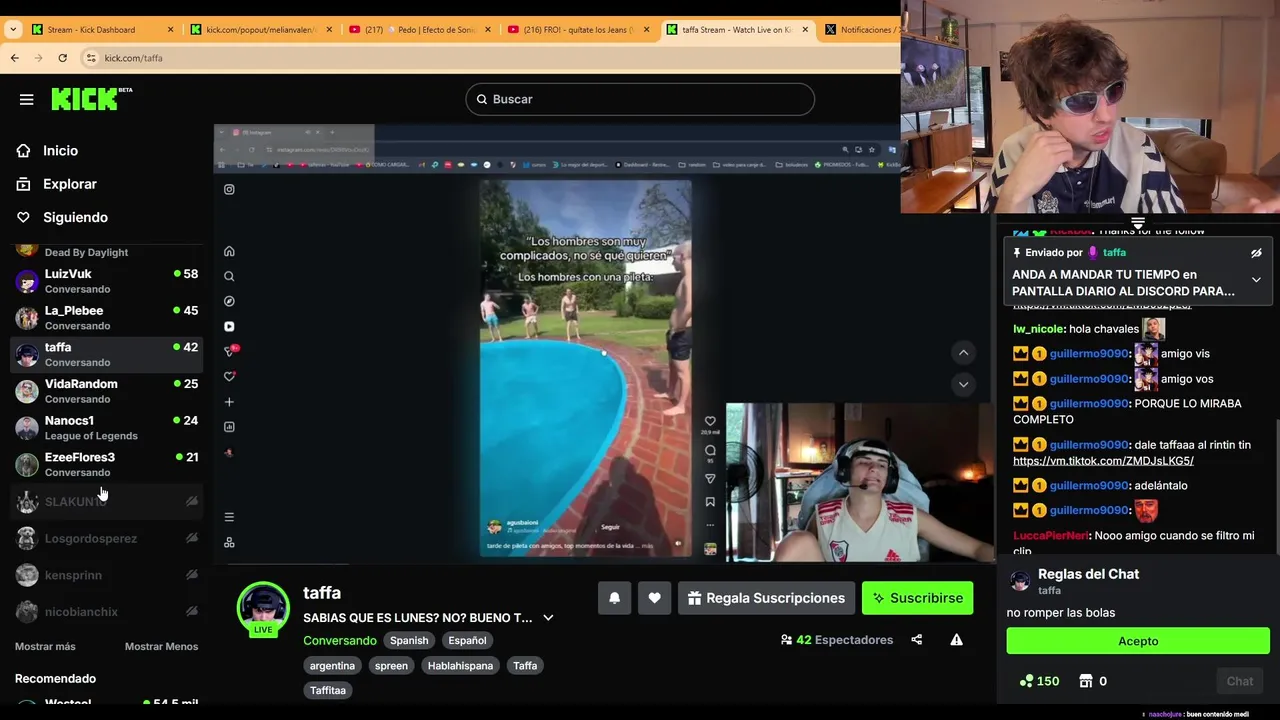The image size is (1280, 720).
Task: Click the Buscar search field
Action: [x=640, y=99]
